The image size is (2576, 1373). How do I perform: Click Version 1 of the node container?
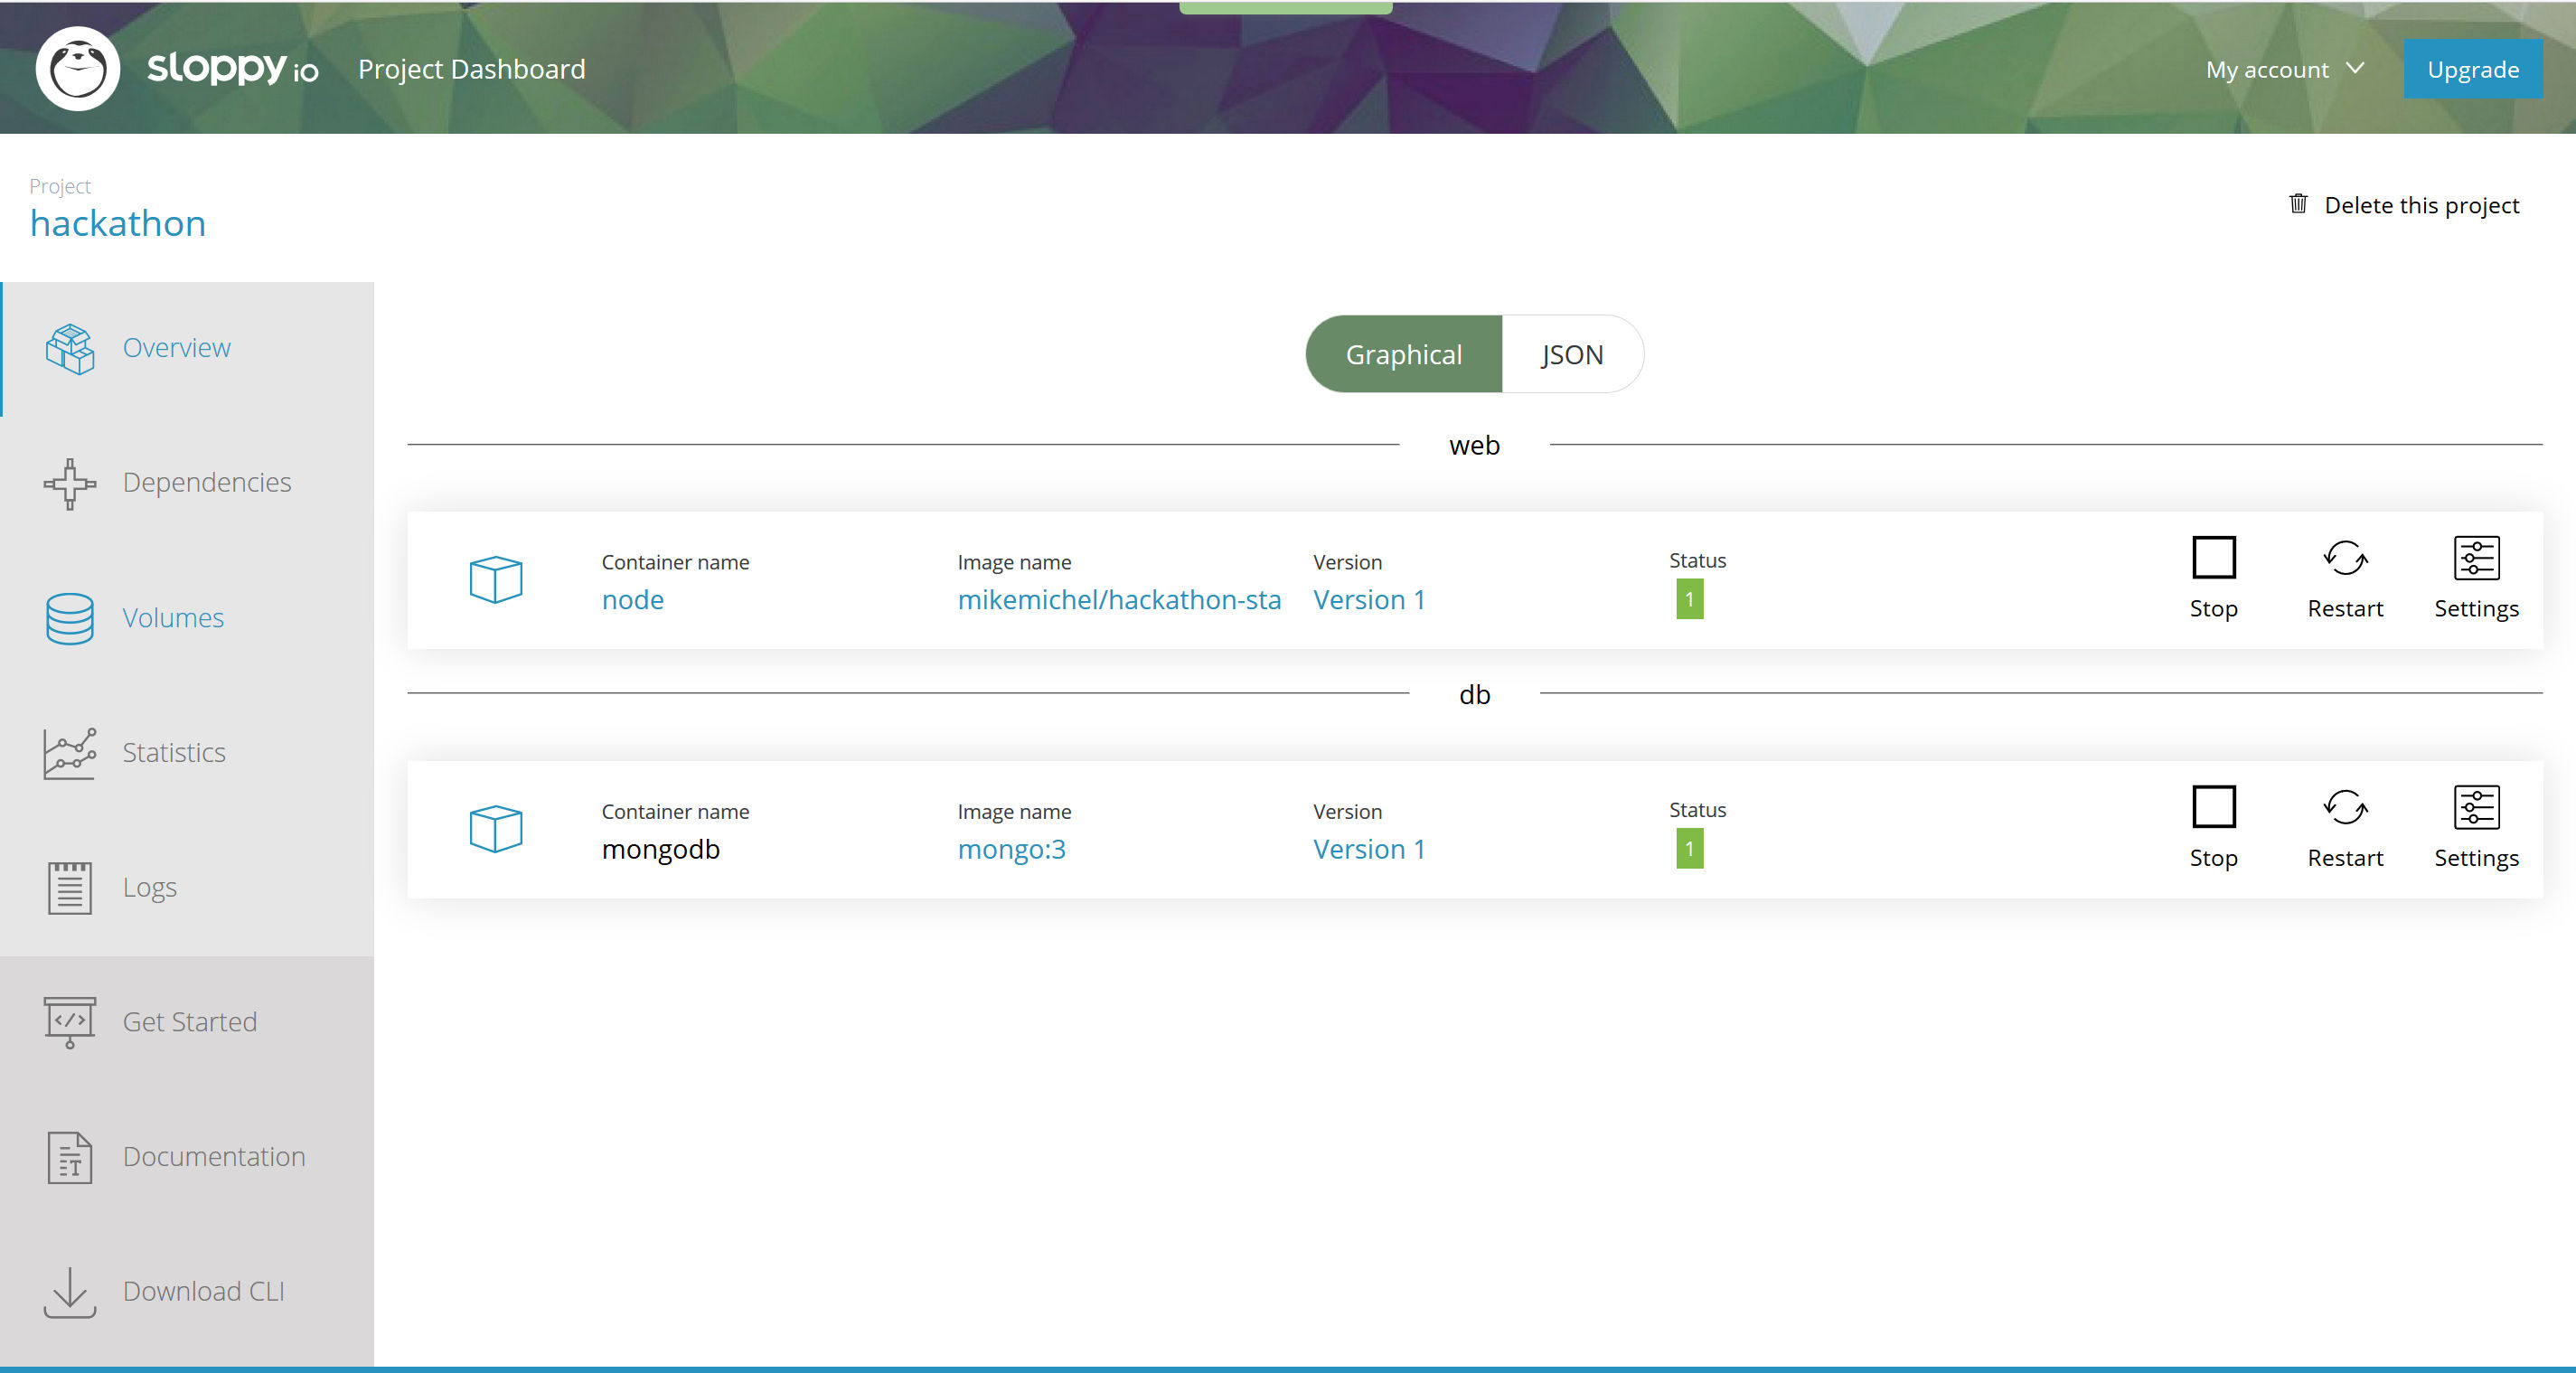pos(1369,600)
